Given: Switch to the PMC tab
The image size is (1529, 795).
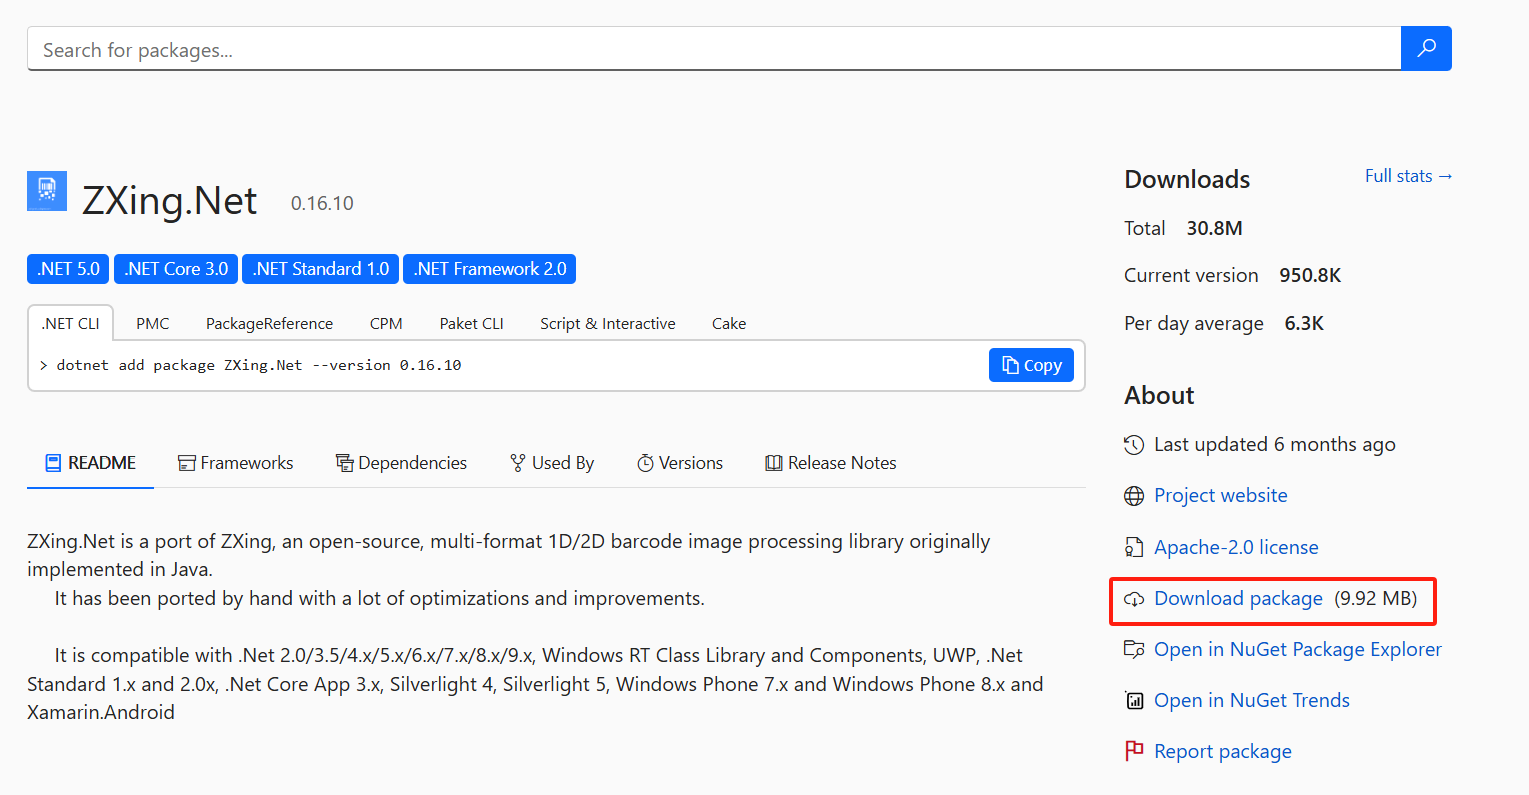Looking at the screenshot, I should tap(153, 323).
